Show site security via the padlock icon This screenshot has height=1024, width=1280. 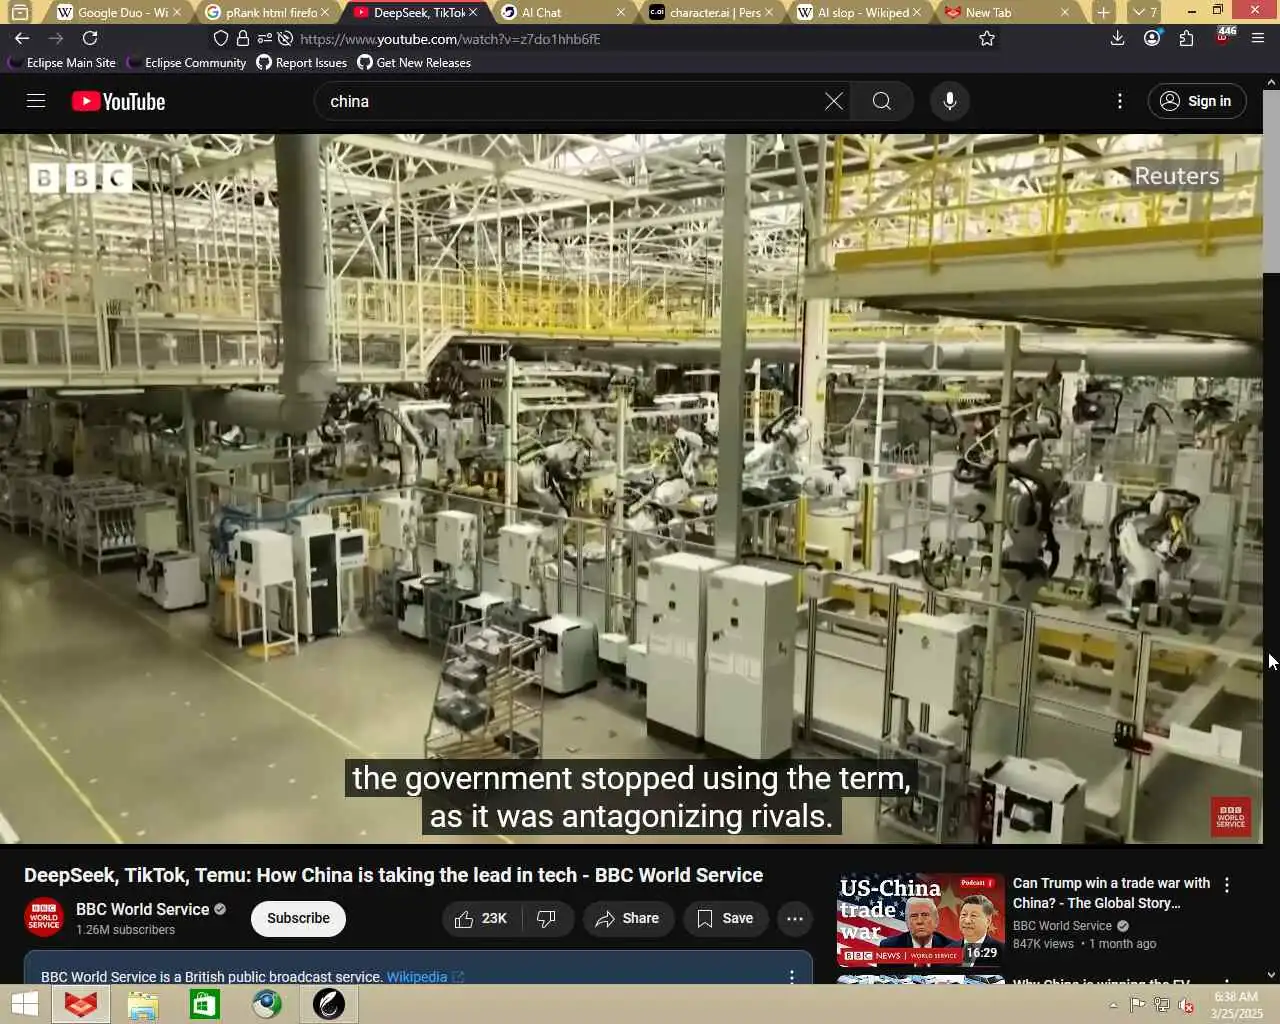[x=242, y=38]
